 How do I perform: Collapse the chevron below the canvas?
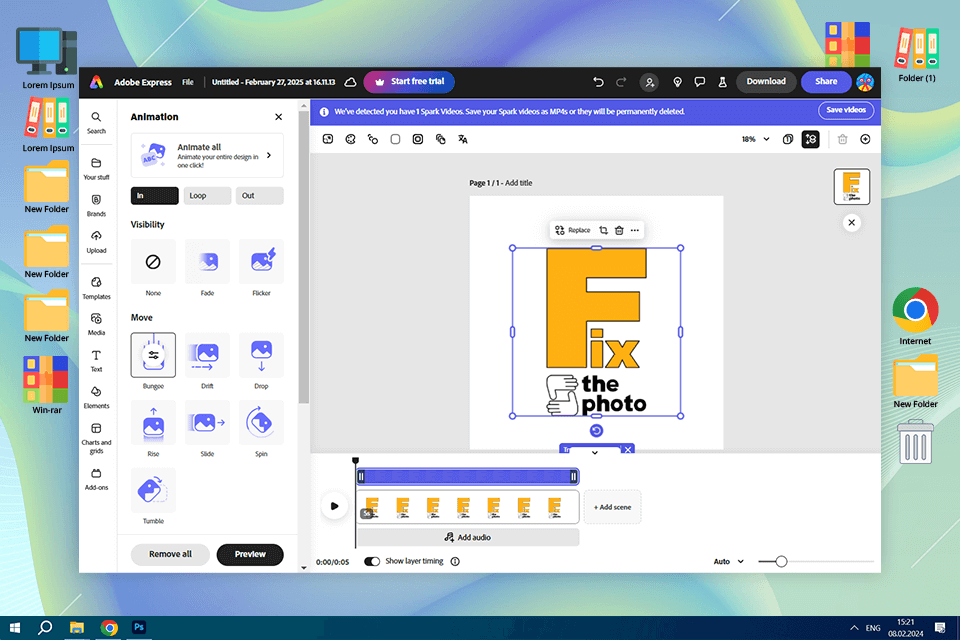click(594, 453)
